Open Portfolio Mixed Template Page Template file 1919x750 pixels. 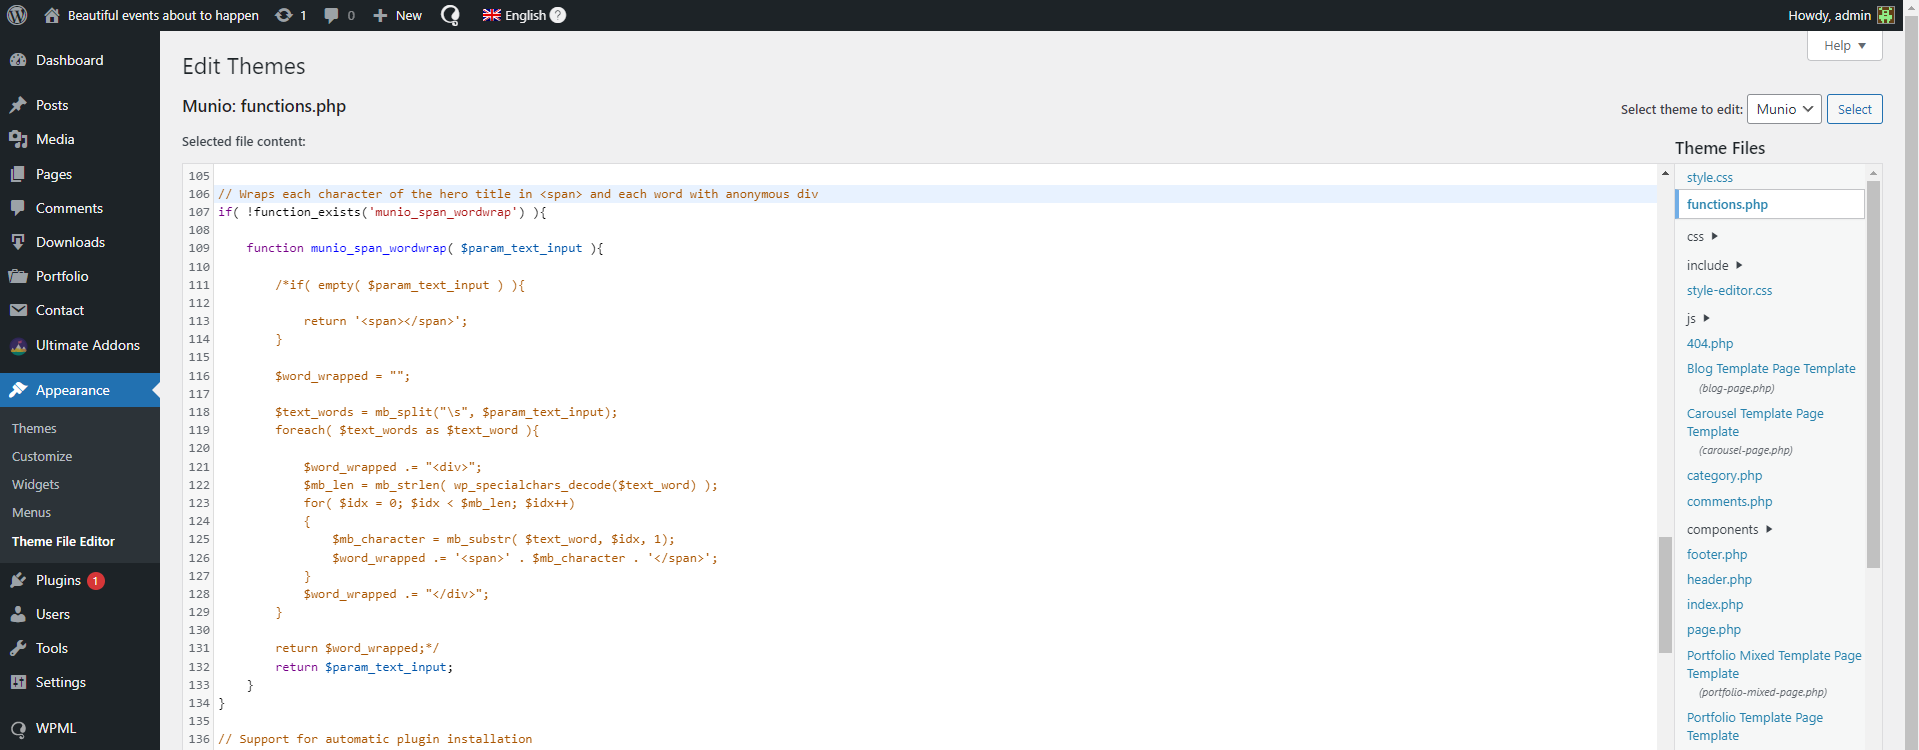click(1774, 673)
